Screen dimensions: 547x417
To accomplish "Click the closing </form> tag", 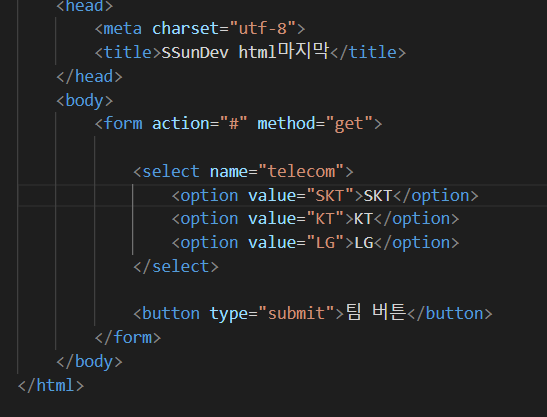I will [128, 337].
